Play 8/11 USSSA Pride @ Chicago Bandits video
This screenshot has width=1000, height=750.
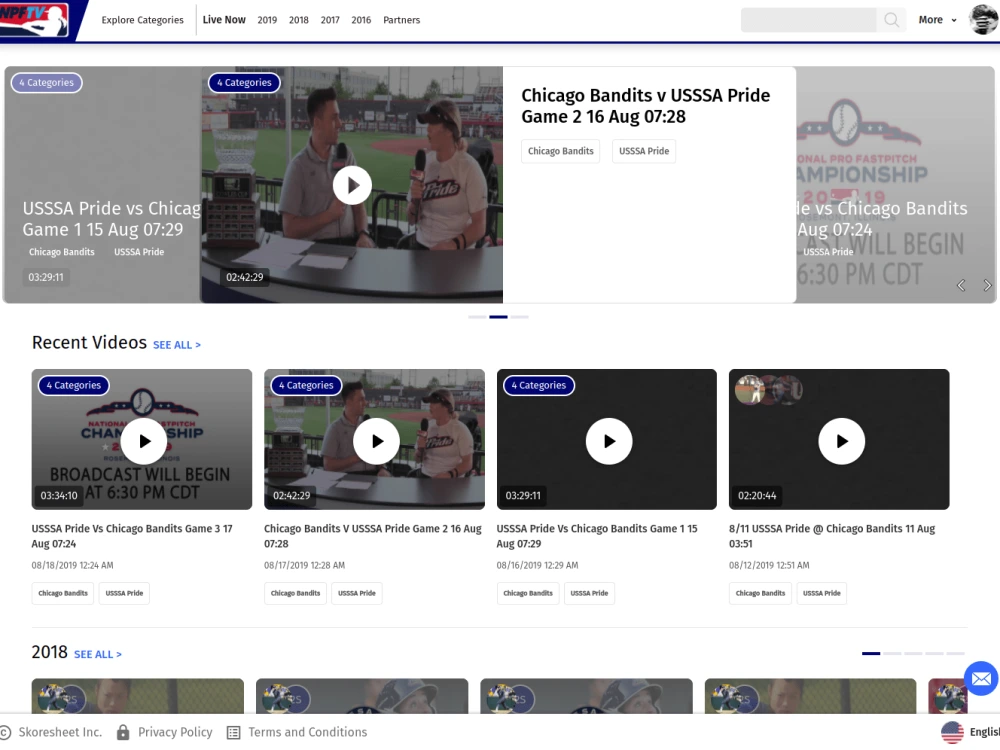pos(841,441)
